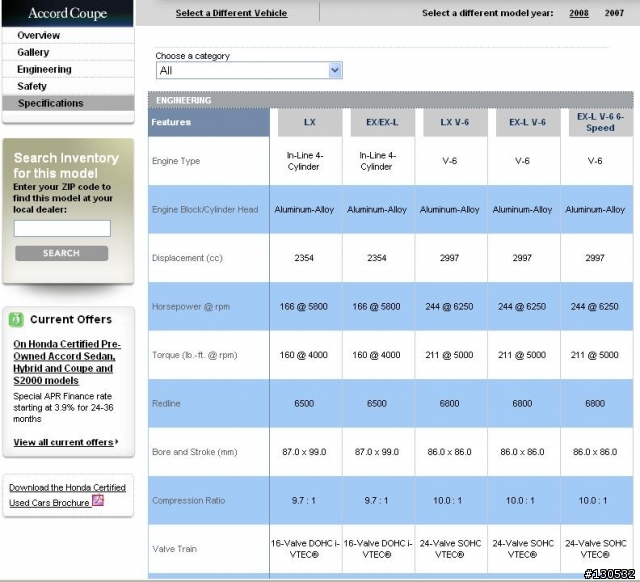Open the Safety menu item
Viewport: 640px width, 582px height.
32,86
